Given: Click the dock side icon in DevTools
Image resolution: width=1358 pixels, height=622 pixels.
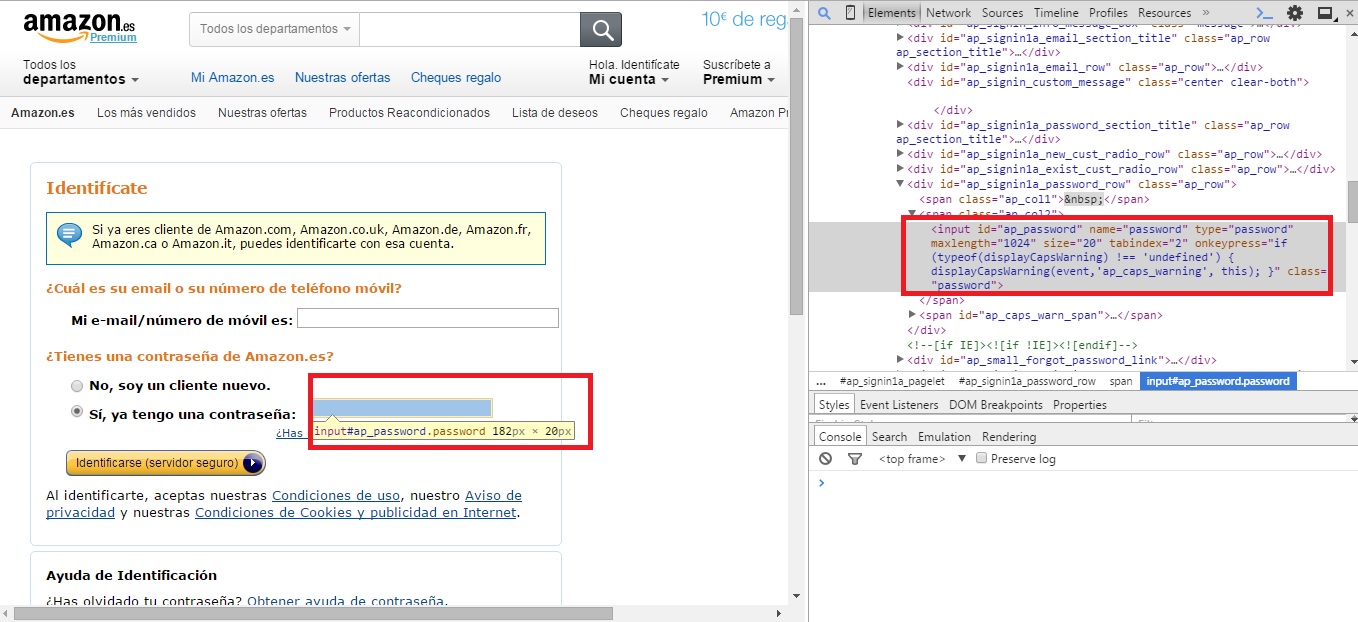Looking at the screenshot, I should [x=1325, y=13].
